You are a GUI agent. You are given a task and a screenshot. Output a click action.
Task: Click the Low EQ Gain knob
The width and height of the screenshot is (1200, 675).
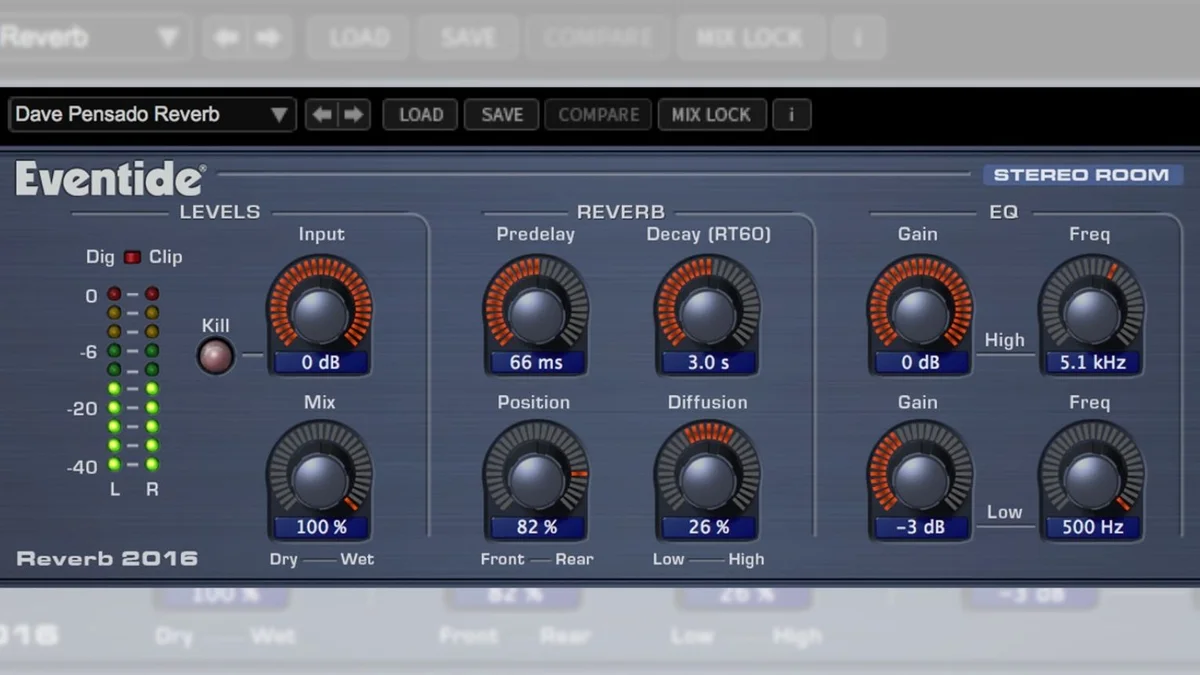point(920,478)
